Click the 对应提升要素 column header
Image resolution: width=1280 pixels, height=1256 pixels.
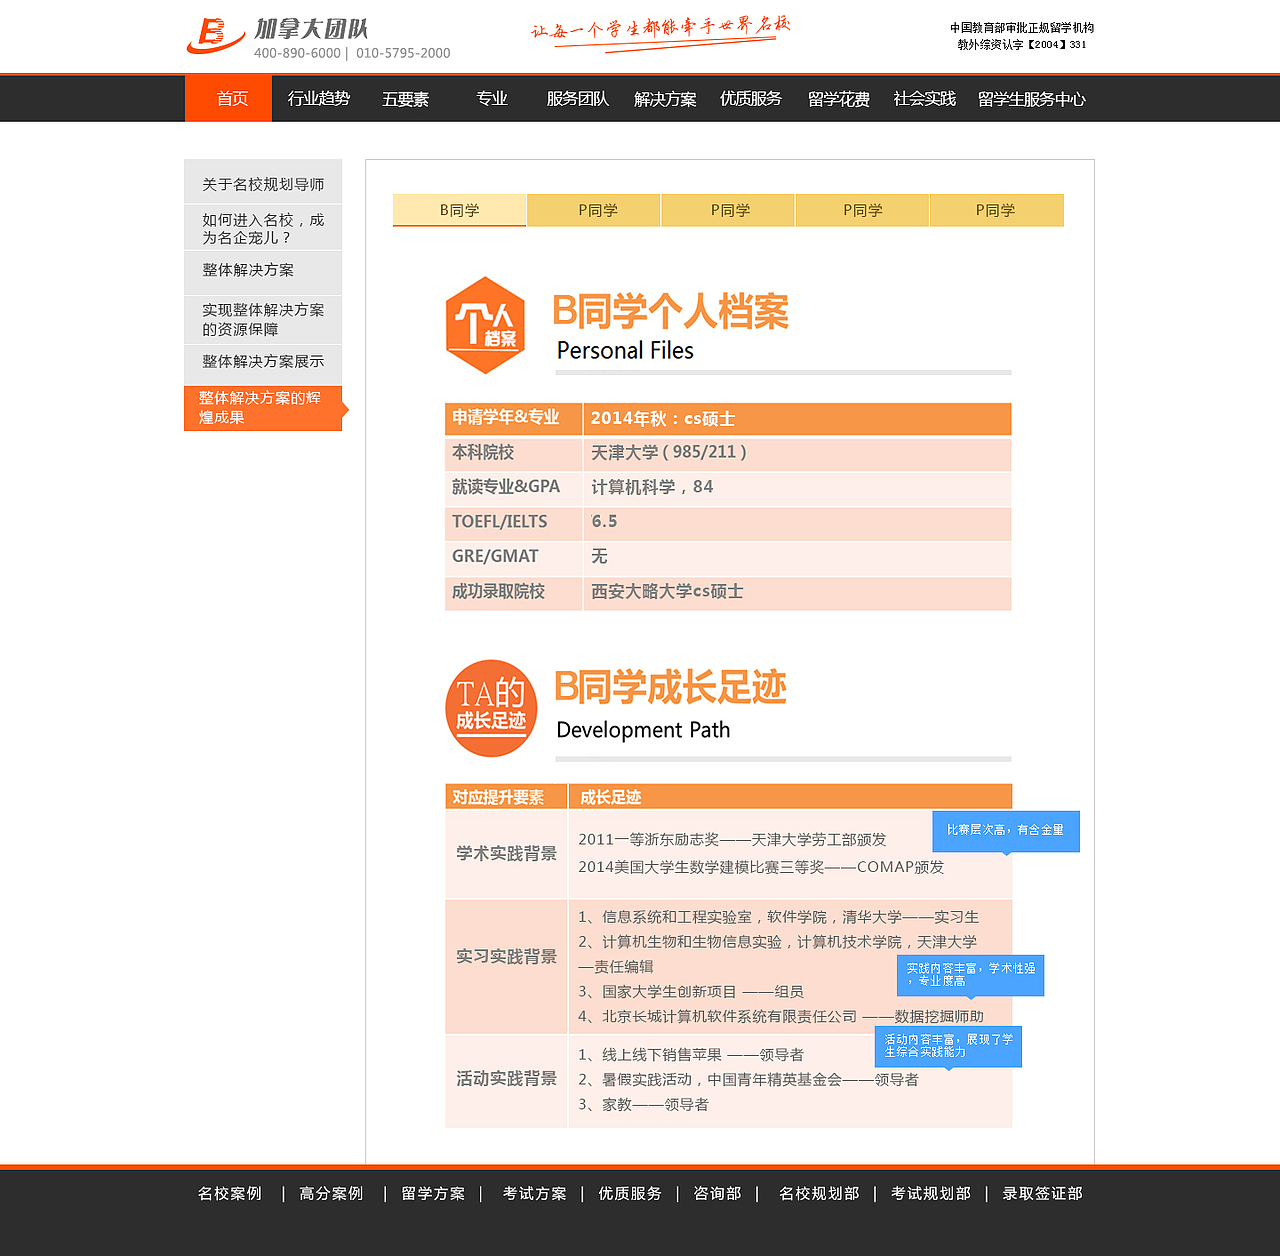pyautogui.click(x=506, y=797)
